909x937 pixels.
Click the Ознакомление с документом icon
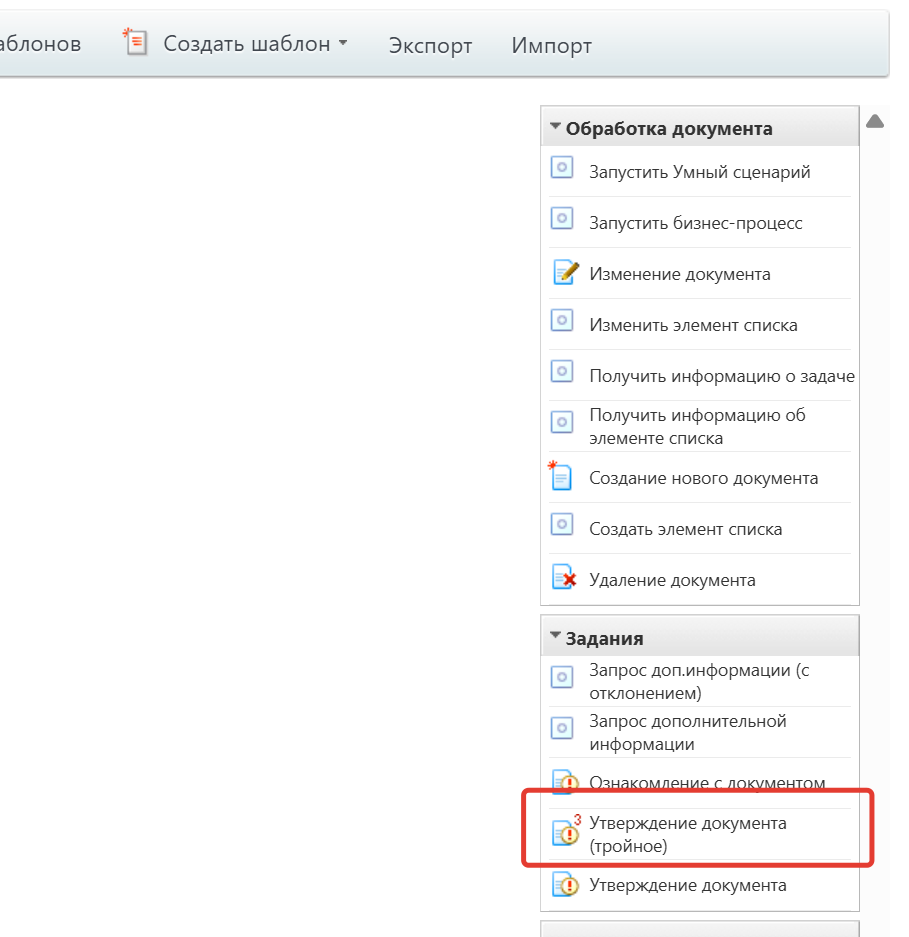pos(565,782)
